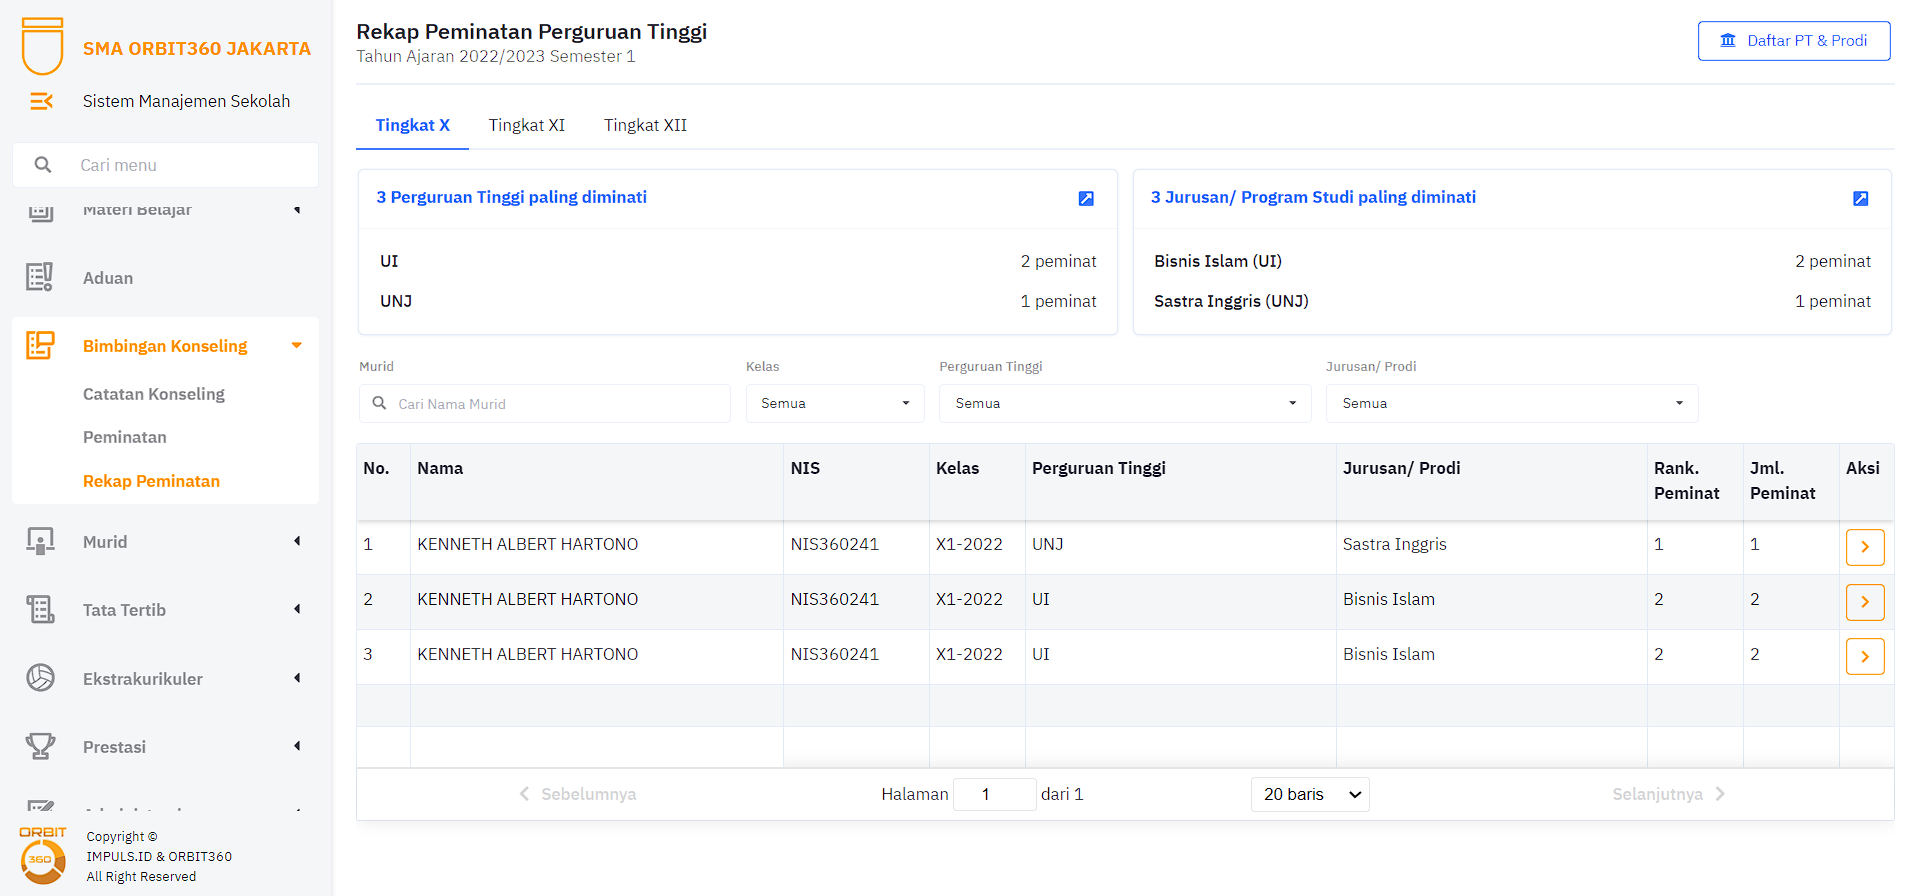Open Catatan Konseling submenu link

click(154, 394)
